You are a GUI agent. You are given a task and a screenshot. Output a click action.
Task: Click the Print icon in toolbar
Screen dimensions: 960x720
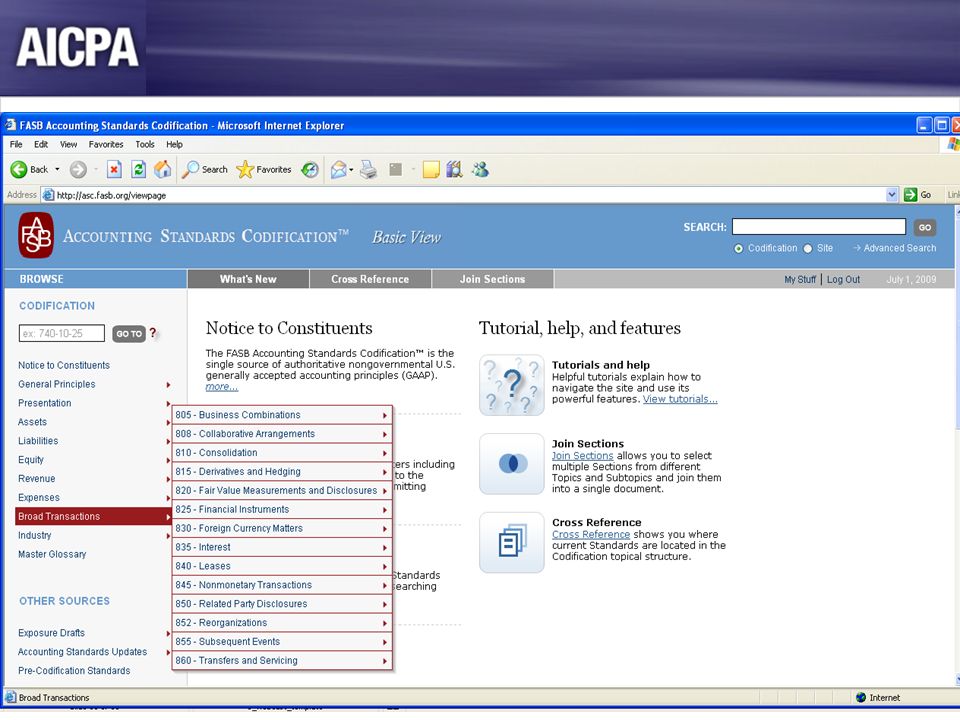(x=368, y=170)
